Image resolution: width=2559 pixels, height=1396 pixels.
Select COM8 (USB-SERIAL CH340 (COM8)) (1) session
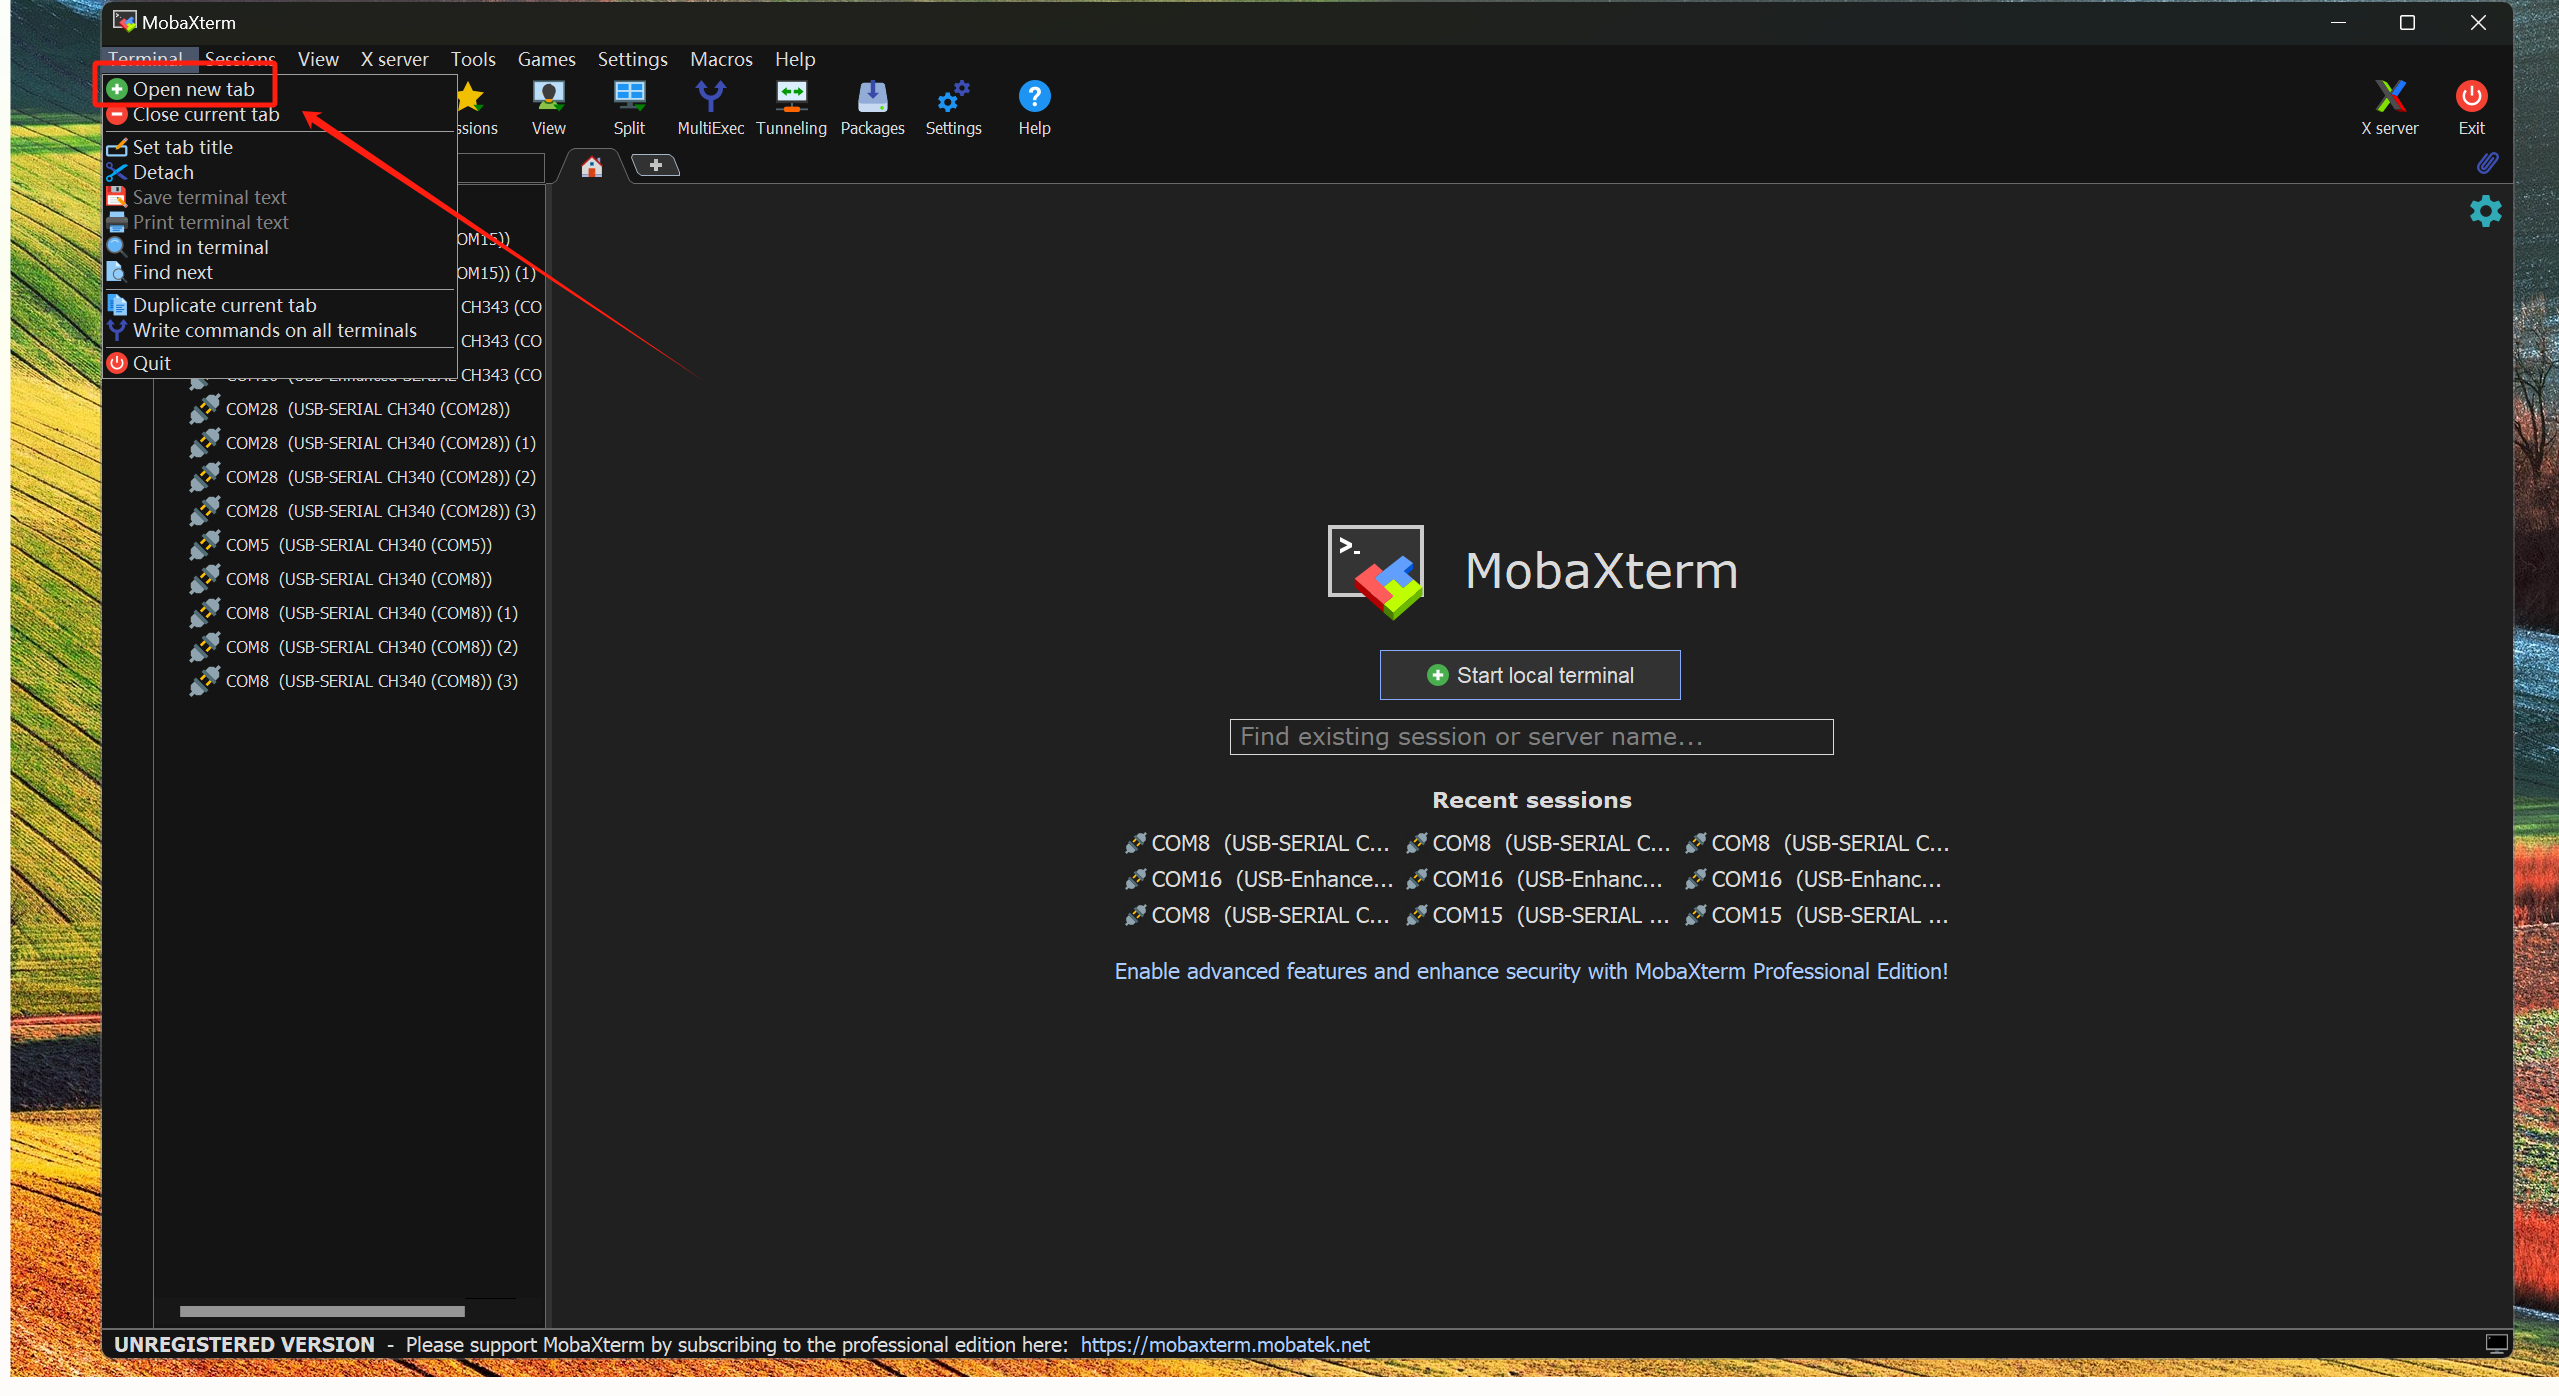coord(355,613)
